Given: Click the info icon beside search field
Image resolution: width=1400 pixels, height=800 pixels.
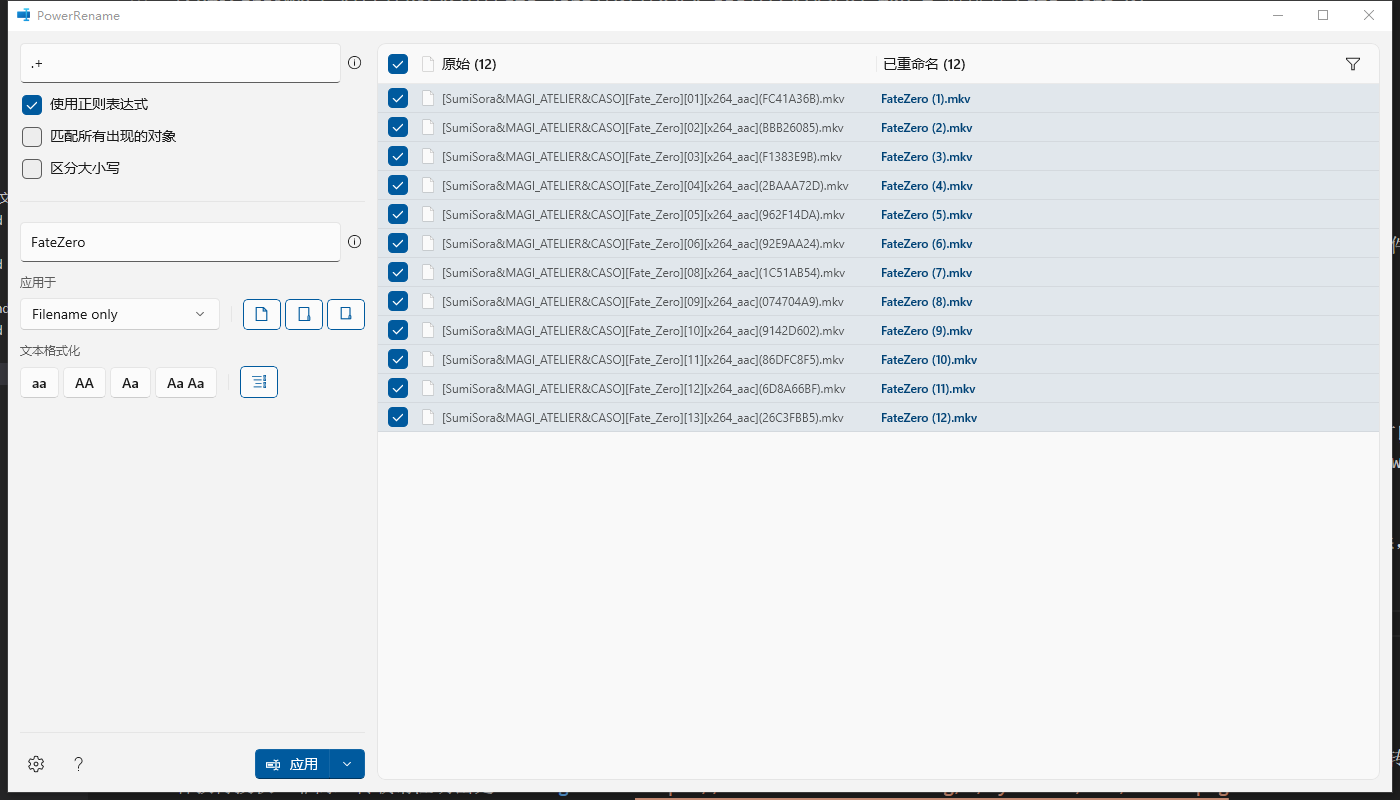Looking at the screenshot, I should [x=354, y=63].
